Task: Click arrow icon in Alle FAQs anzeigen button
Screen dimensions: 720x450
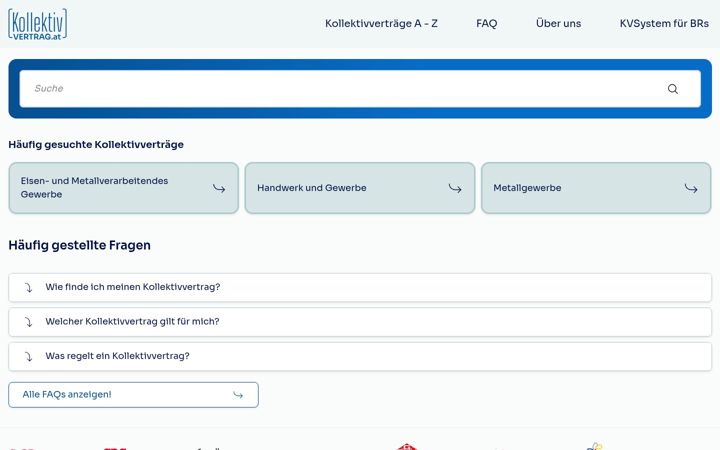Action: point(238,395)
